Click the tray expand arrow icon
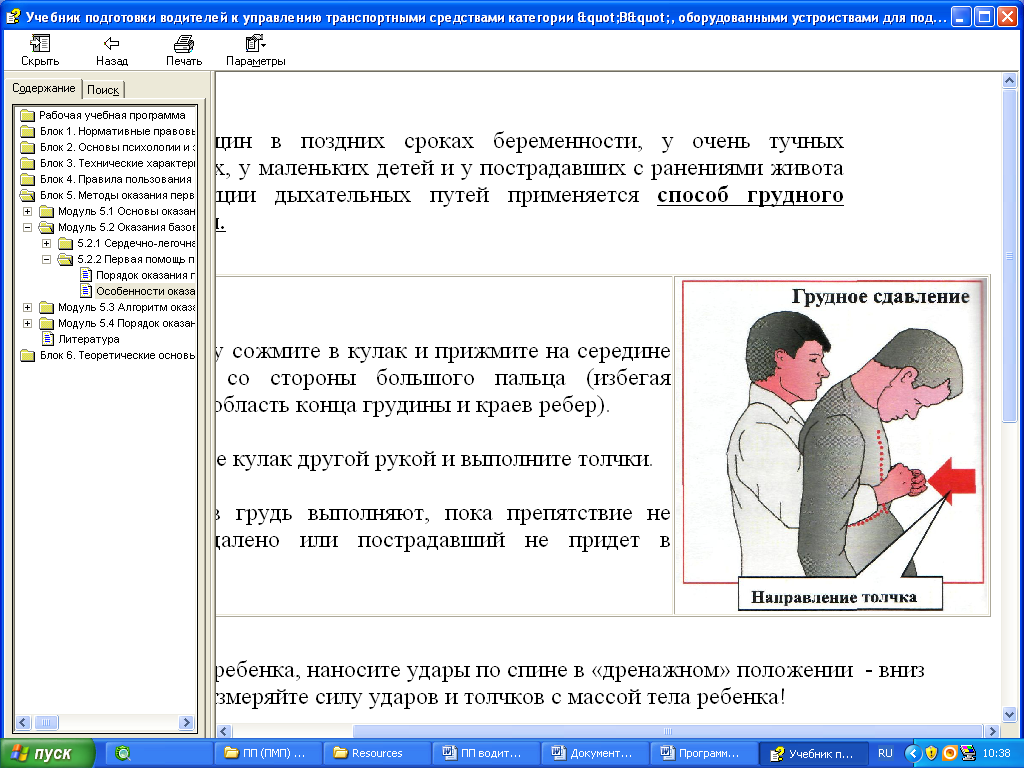This screenshot has height=768, width=1024. tap(912, 754)
